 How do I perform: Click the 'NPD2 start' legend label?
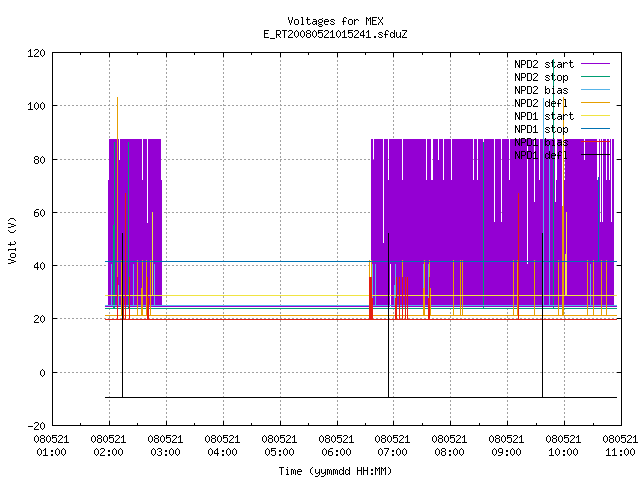tap(544, 64)
